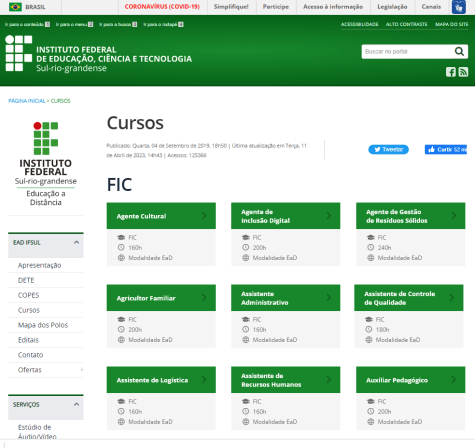Click graduation cap icon in Agricultor Familiar card
This screenshot has height=448, width=475.
121,319
